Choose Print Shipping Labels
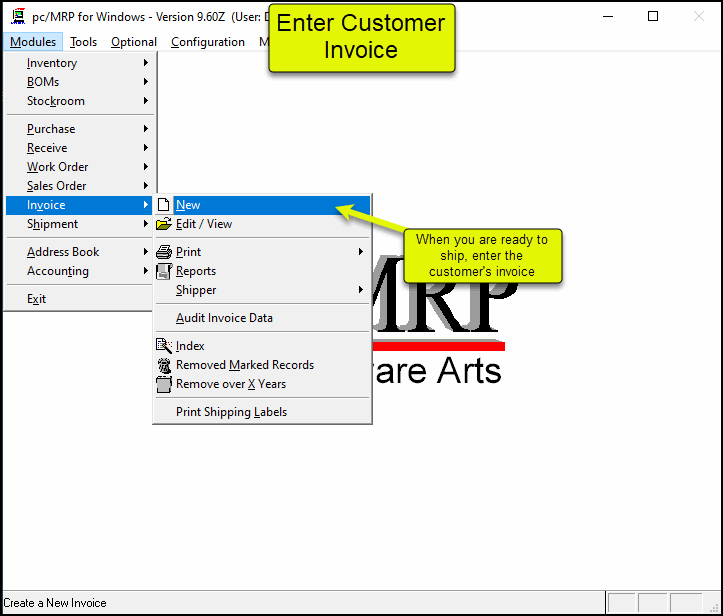This screenshot has height=616, width=723. (262, 412)
